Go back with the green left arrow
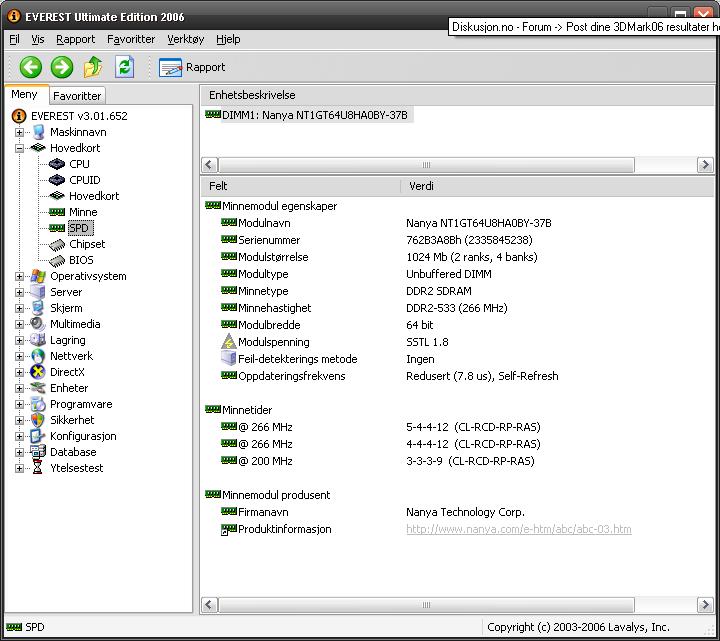This screenshot has width=720, height=641. tap(31, 67)
